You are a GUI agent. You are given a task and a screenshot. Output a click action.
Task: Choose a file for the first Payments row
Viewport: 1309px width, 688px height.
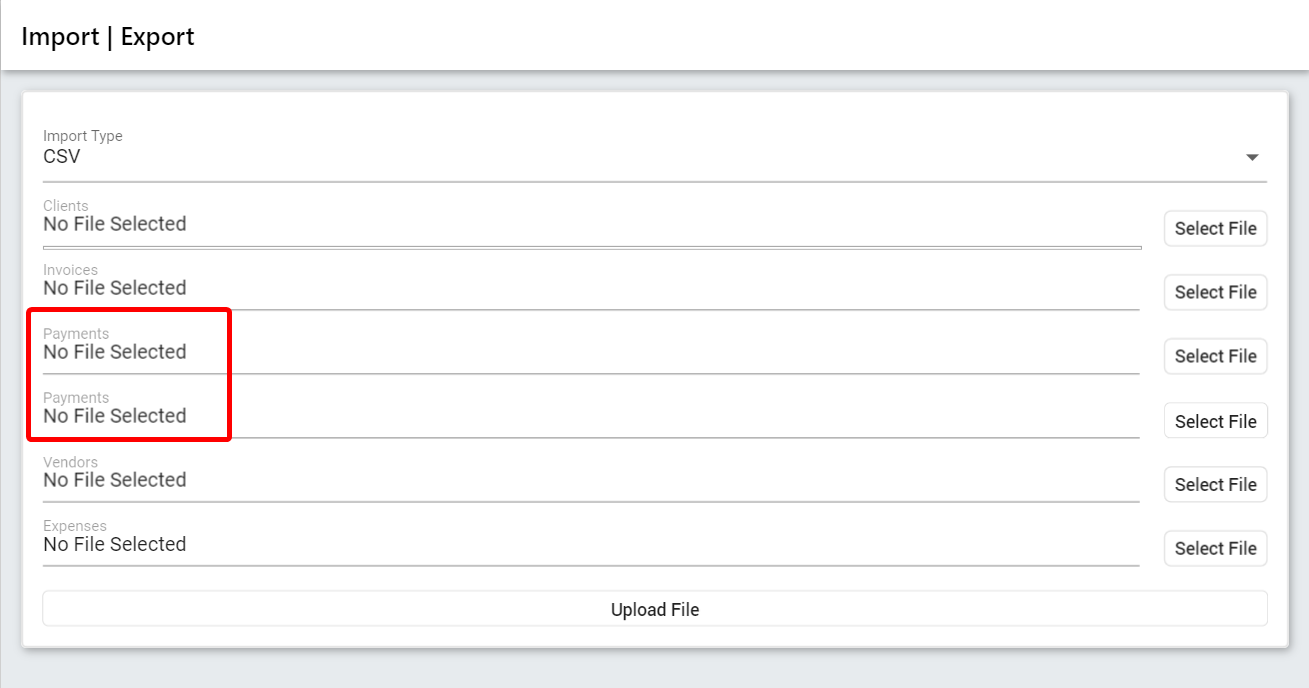click(x=1215, y=356)
